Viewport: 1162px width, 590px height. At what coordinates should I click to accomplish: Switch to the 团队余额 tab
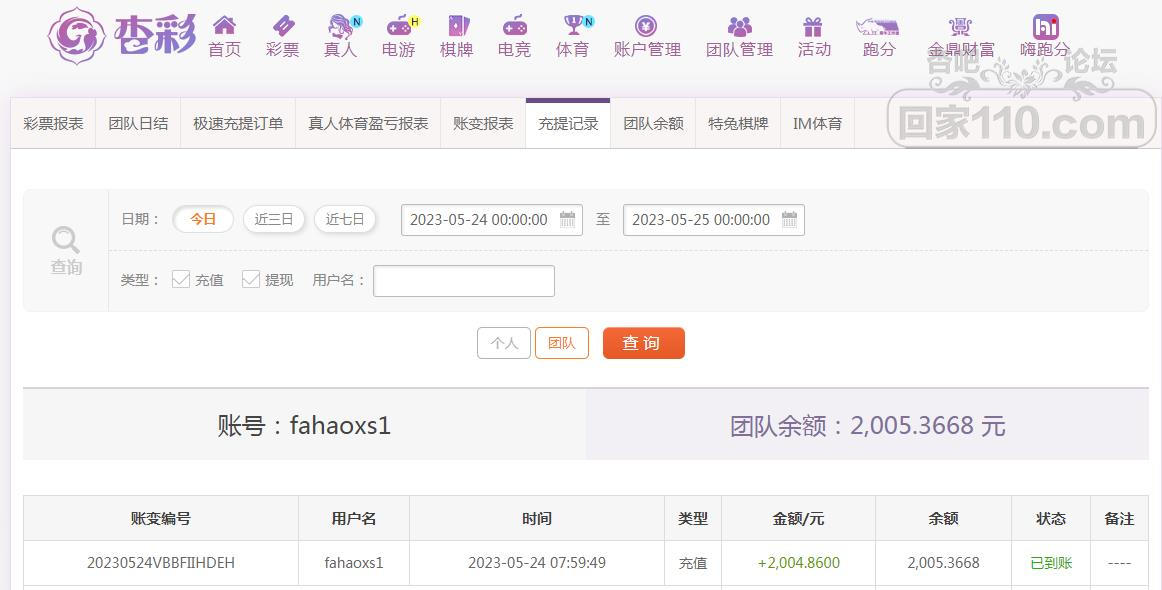coord(653,124)
